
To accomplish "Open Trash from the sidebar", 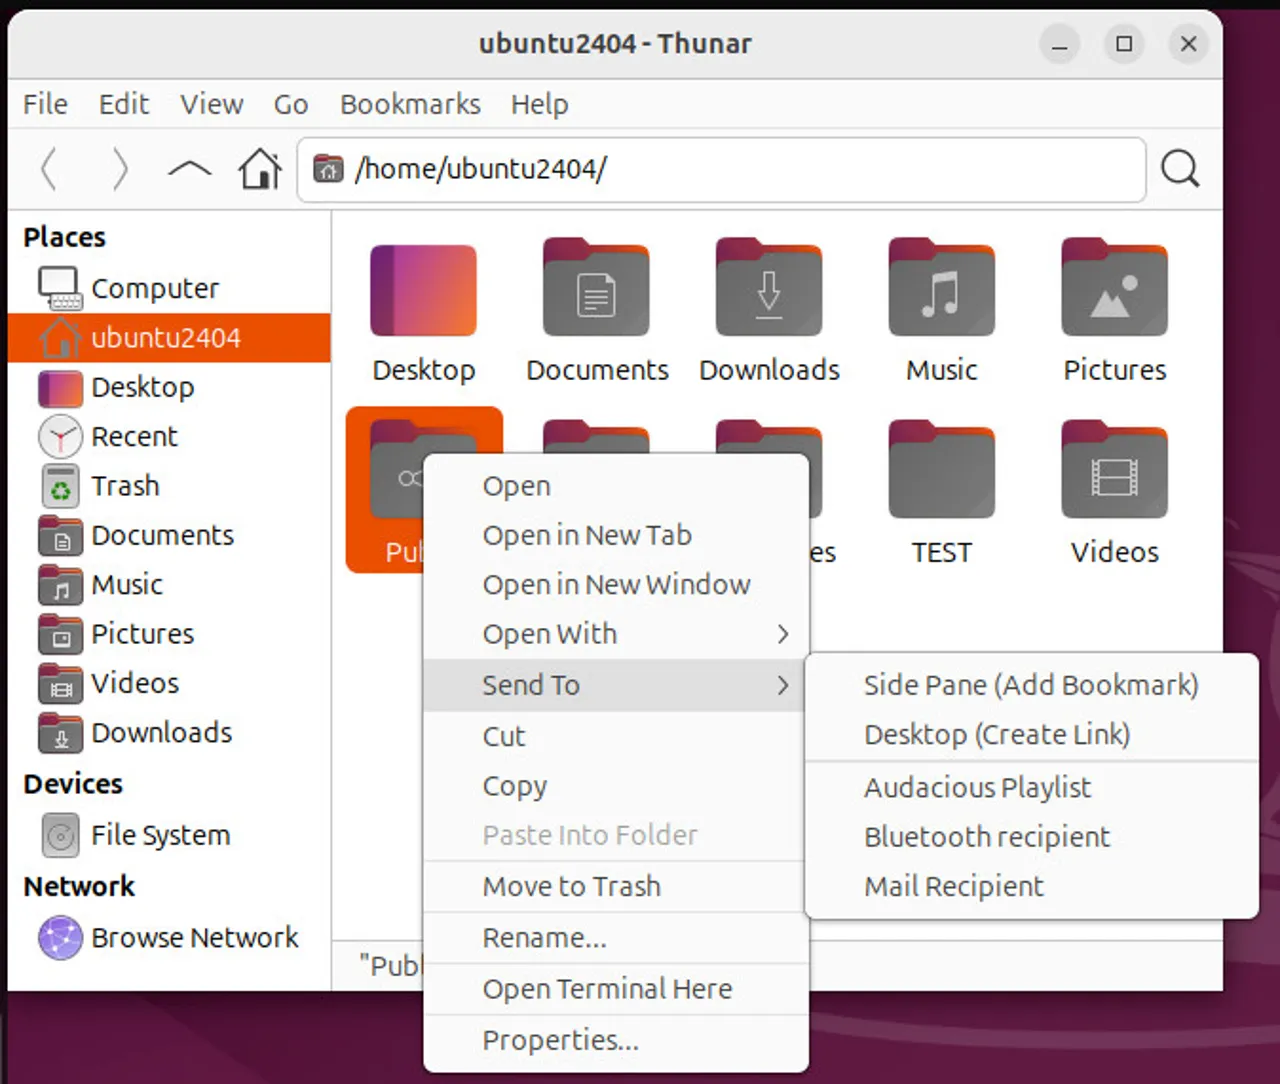I will 124,485.
